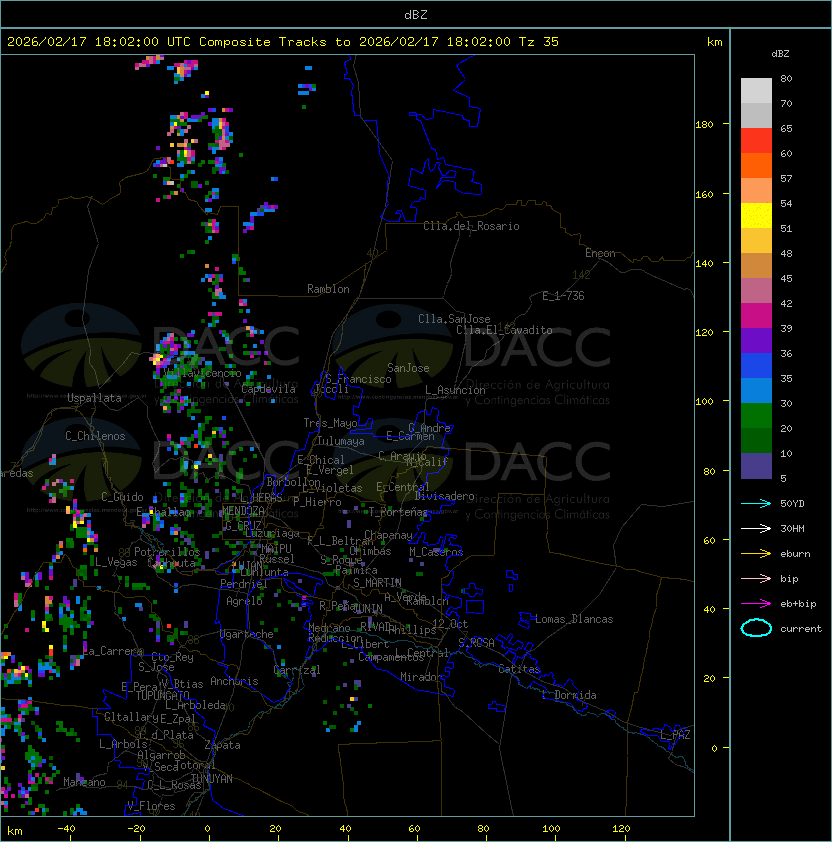Click the 'C_Guido' place label on map

pyautogui.click(x=122, y=497)
